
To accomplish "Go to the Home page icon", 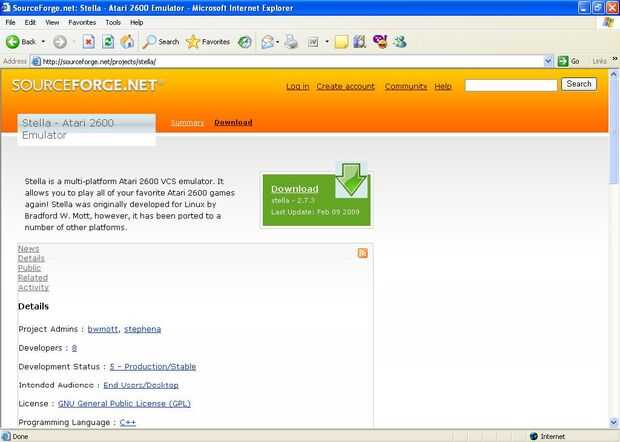I will [127, 42].
